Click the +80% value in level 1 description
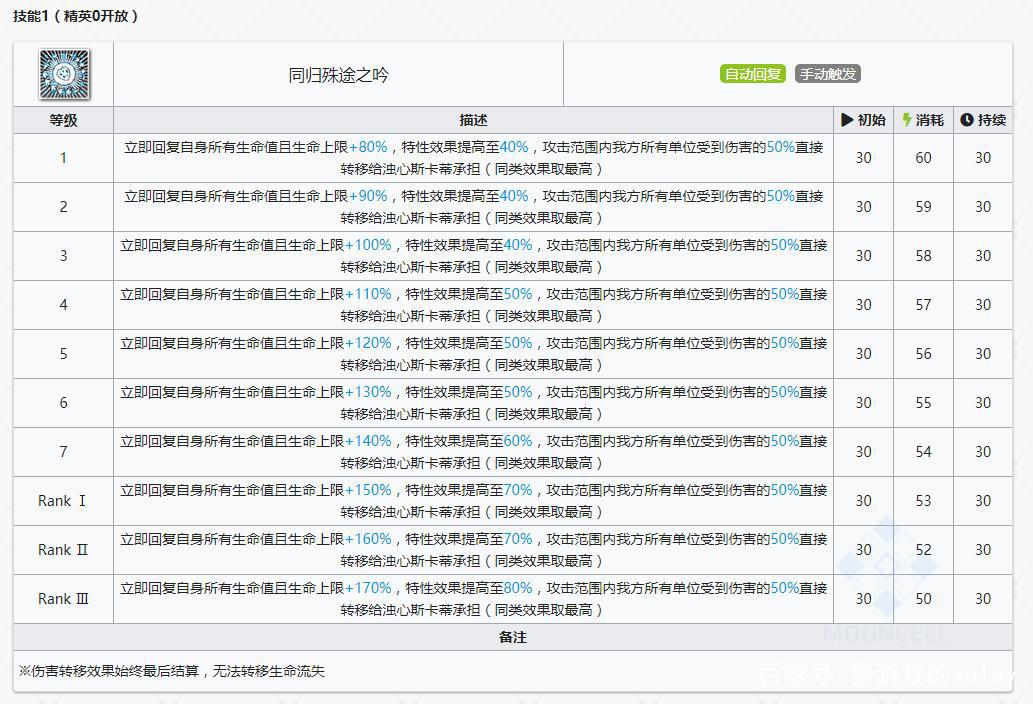 coord(368,147)
